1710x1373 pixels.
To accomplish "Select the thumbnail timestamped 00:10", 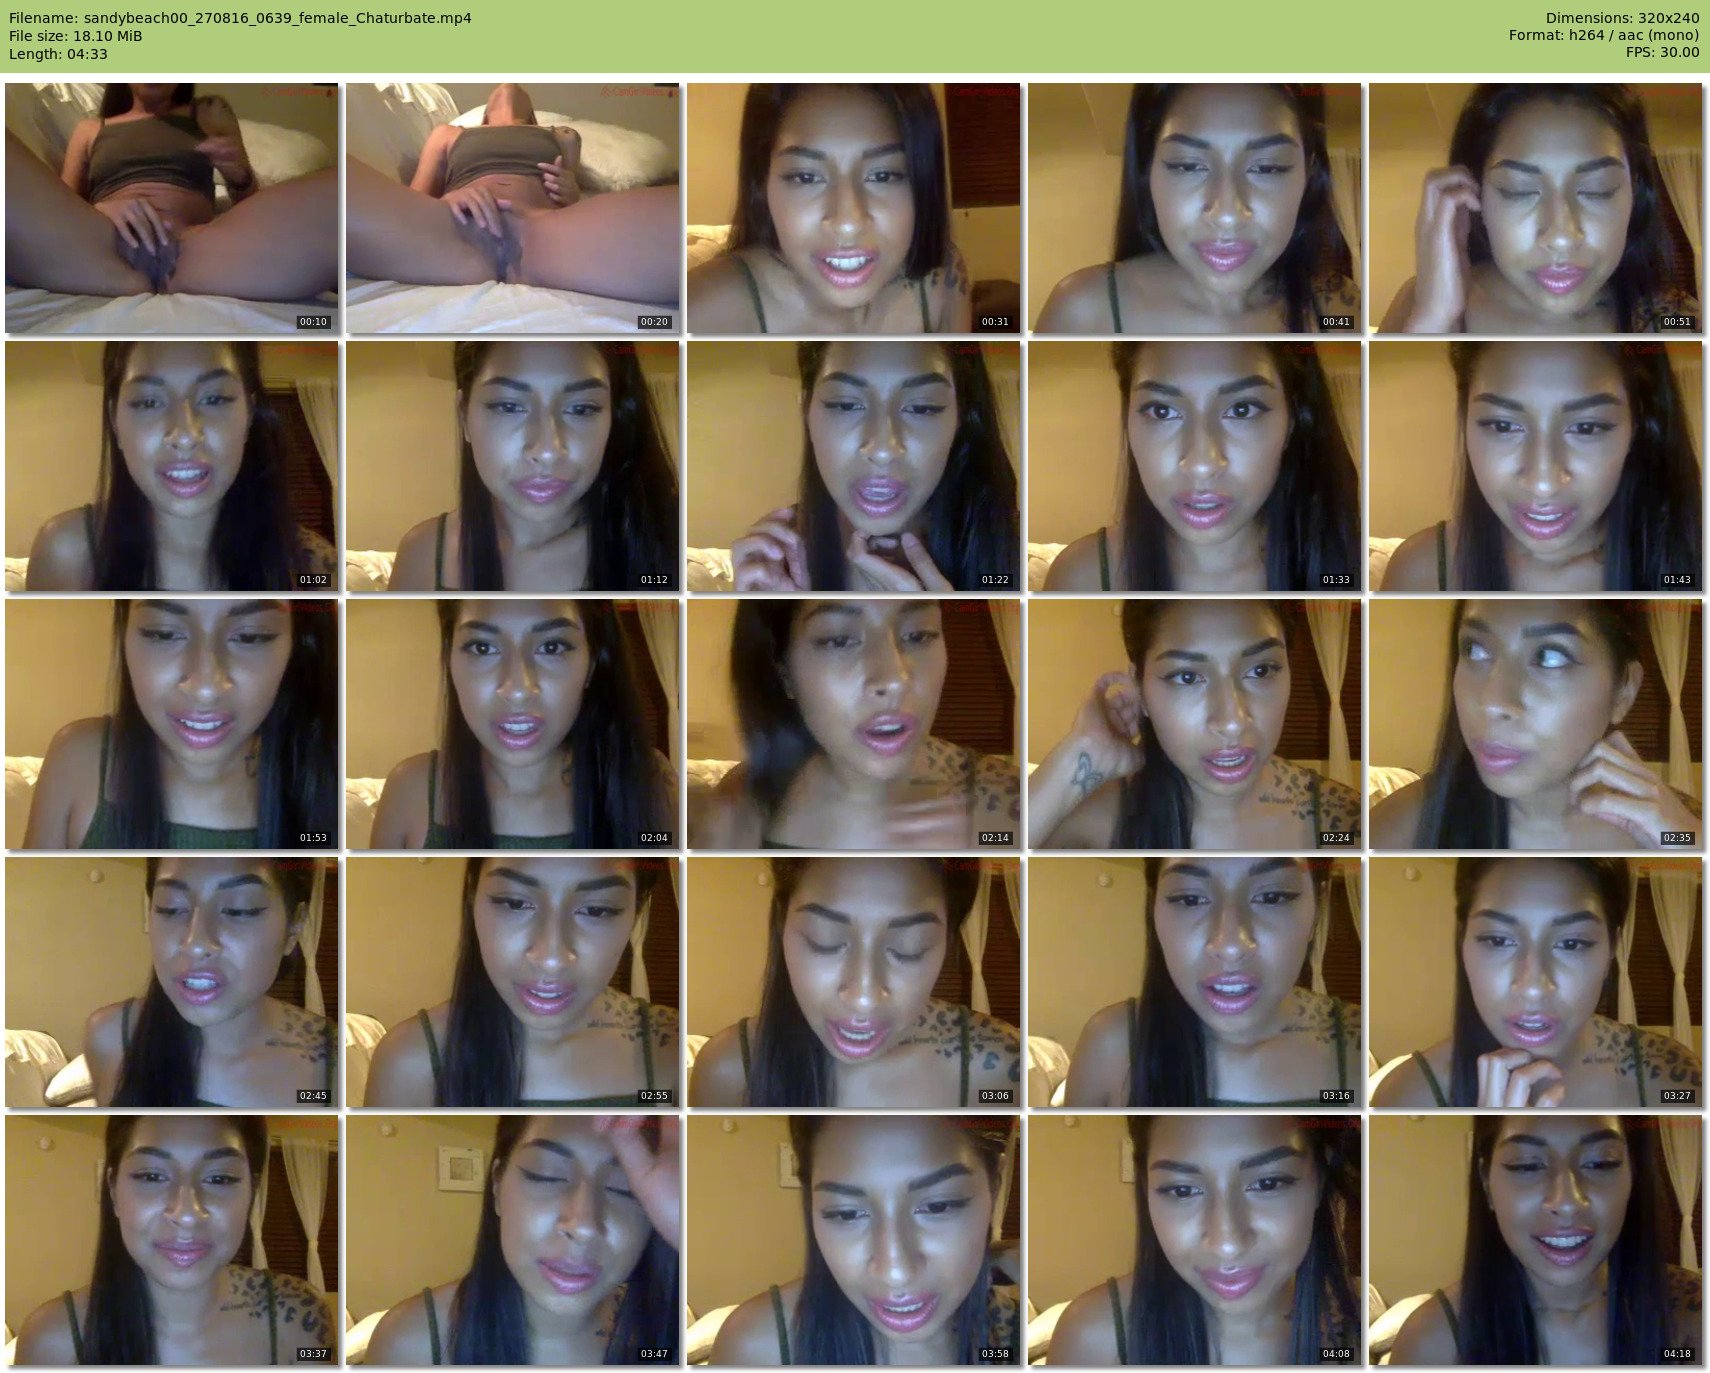I will point(172,208).
